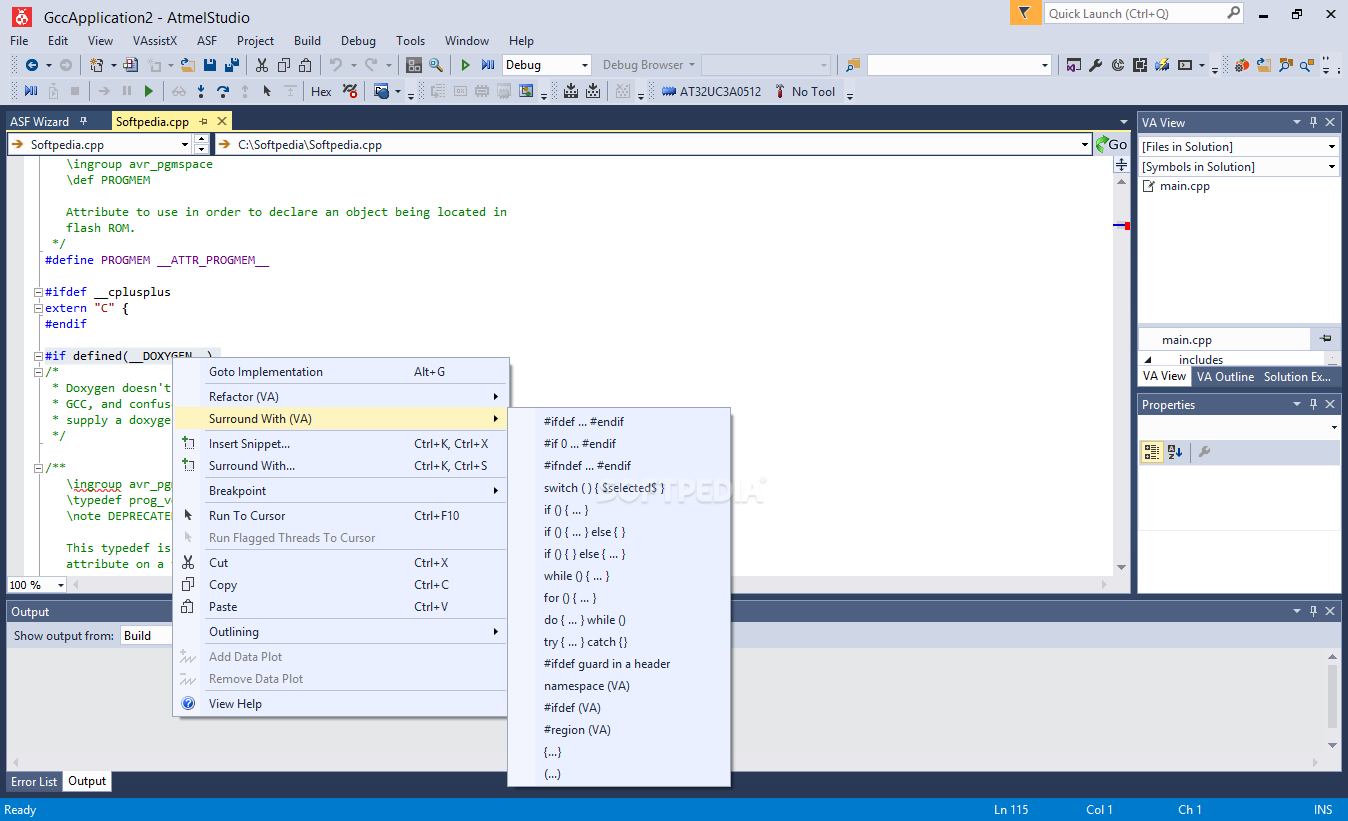Click Start Debugging and Break icon beside Debug

pyautogui.click(x=487, y=65)
